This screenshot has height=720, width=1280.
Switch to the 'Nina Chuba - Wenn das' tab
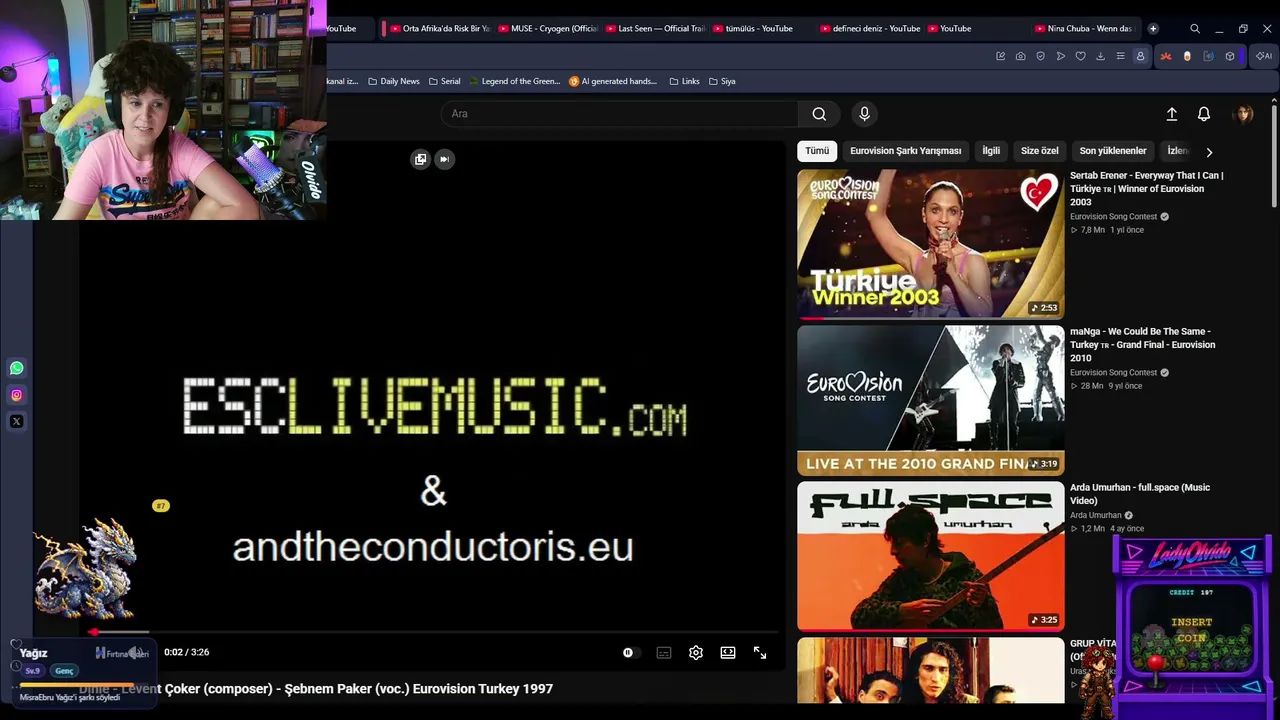click(x=1085, y=28)
